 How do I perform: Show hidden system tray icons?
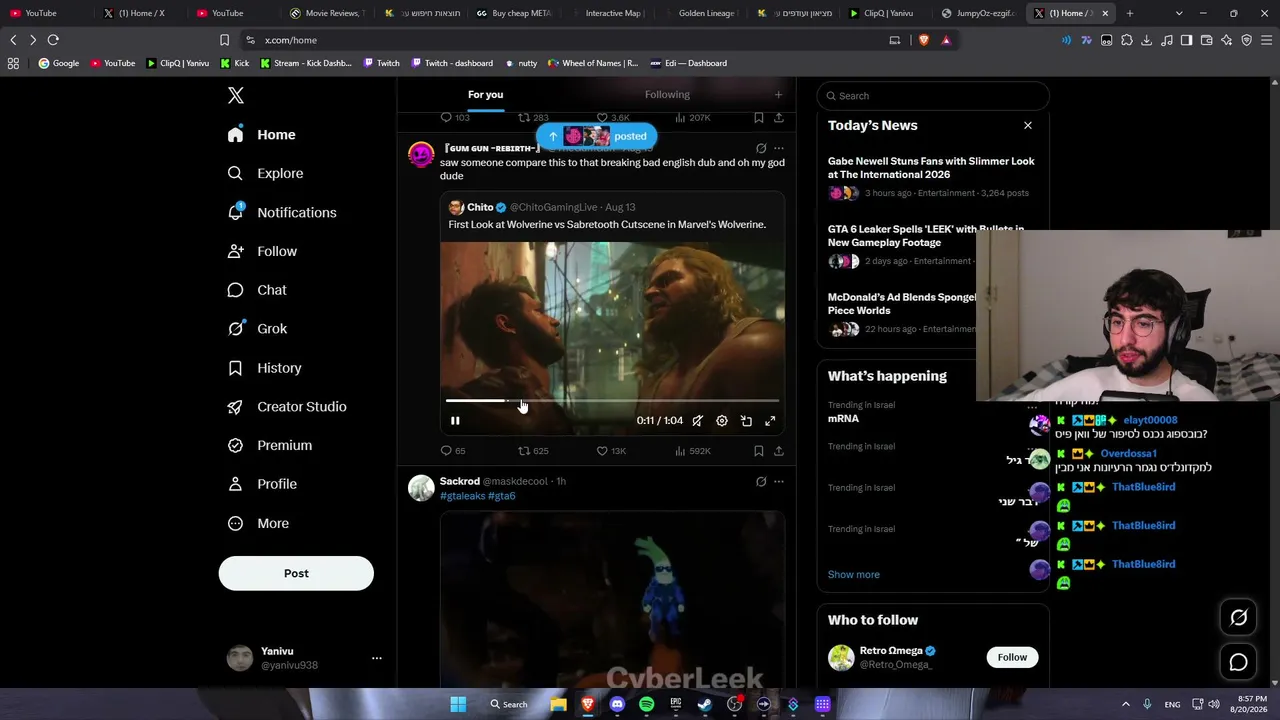tap(1125, 704)
